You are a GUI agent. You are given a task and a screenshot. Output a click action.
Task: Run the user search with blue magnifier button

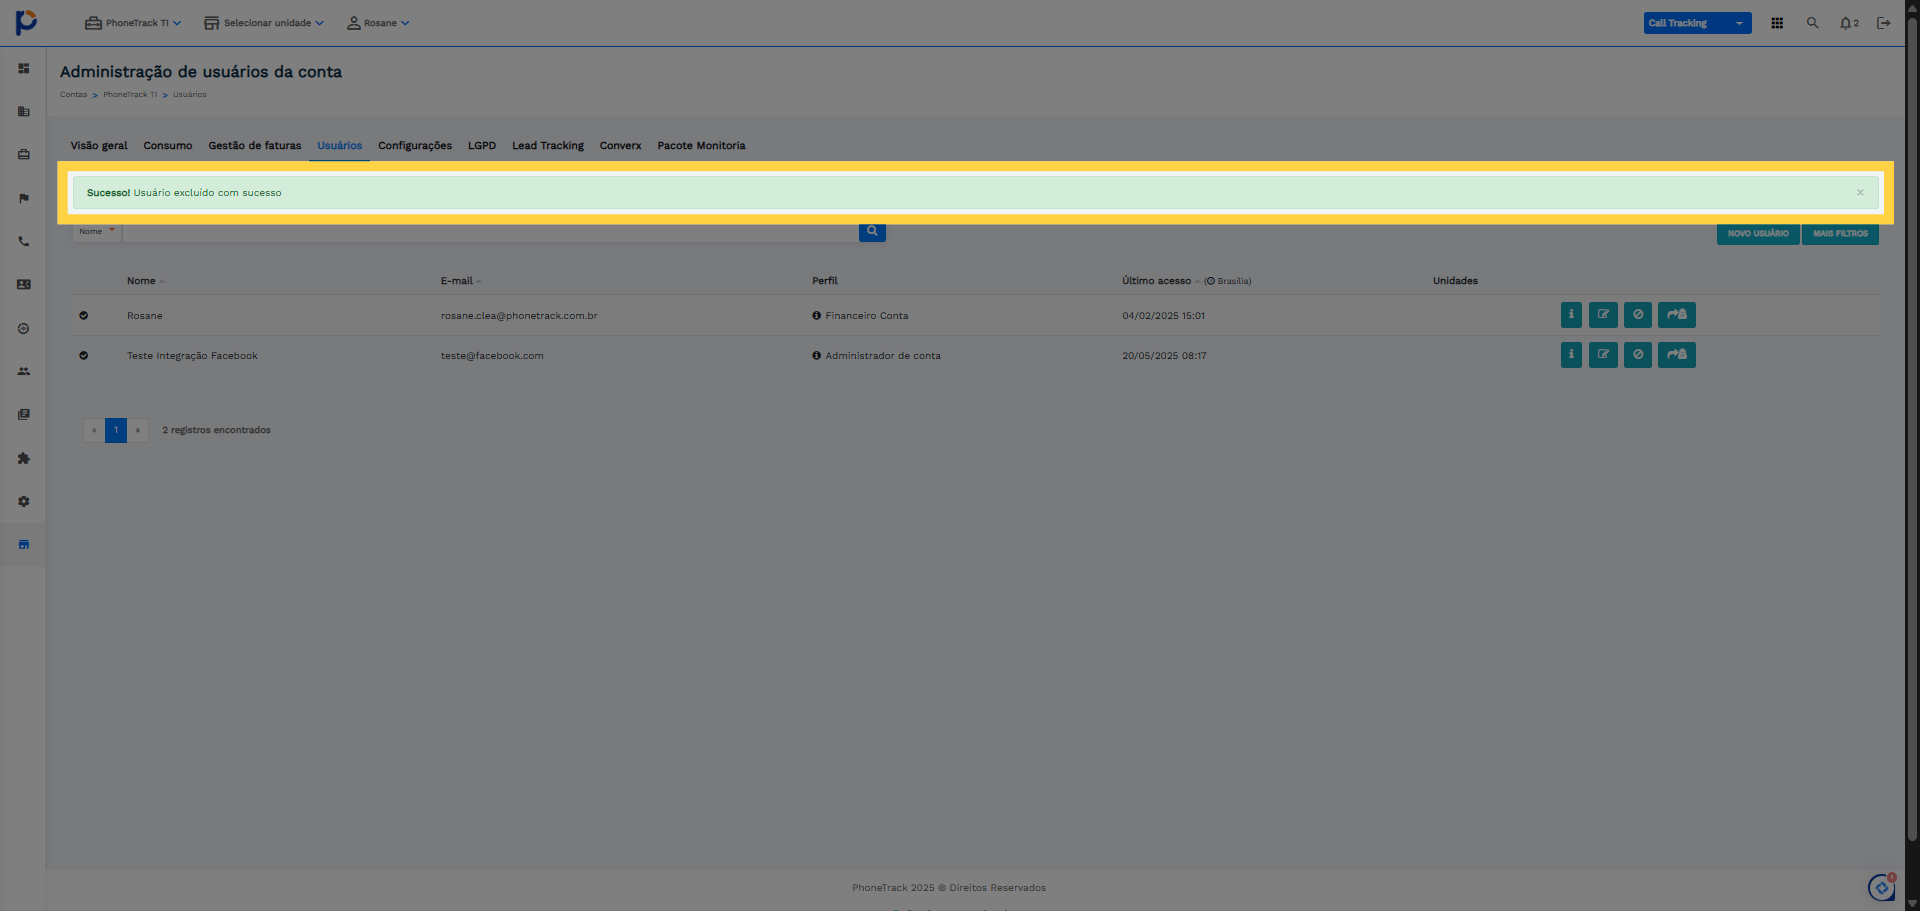click(872, 232)
